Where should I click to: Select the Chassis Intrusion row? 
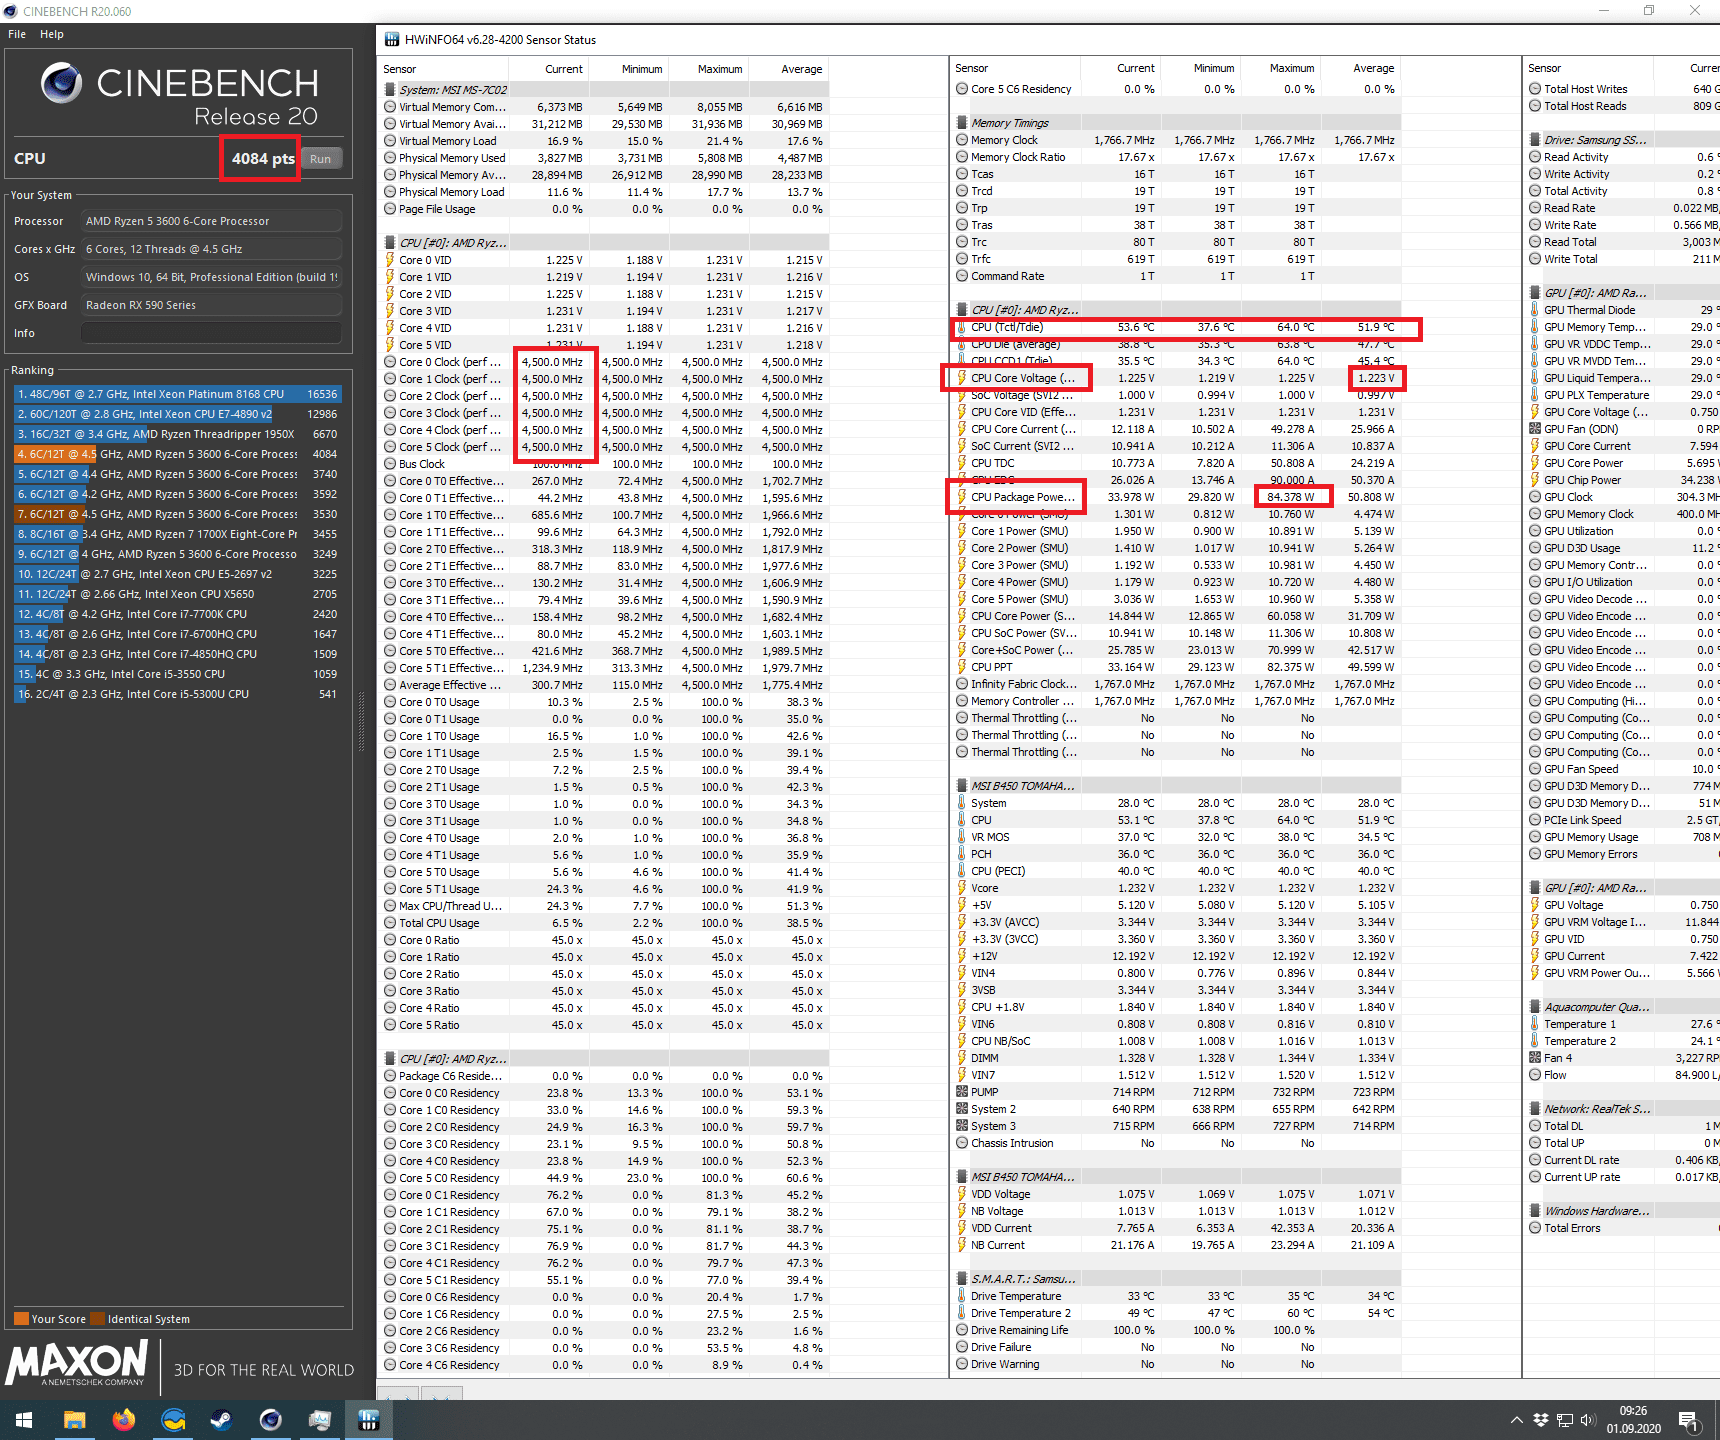coord(1177,1143)
